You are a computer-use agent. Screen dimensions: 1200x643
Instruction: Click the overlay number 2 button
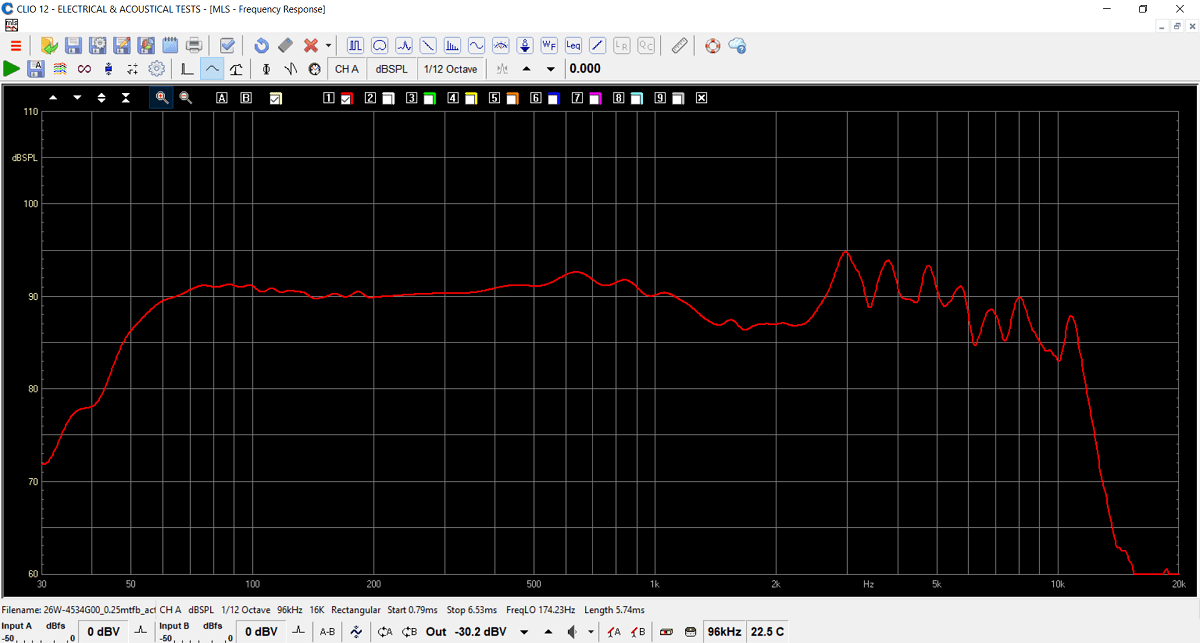pos(370,98)
